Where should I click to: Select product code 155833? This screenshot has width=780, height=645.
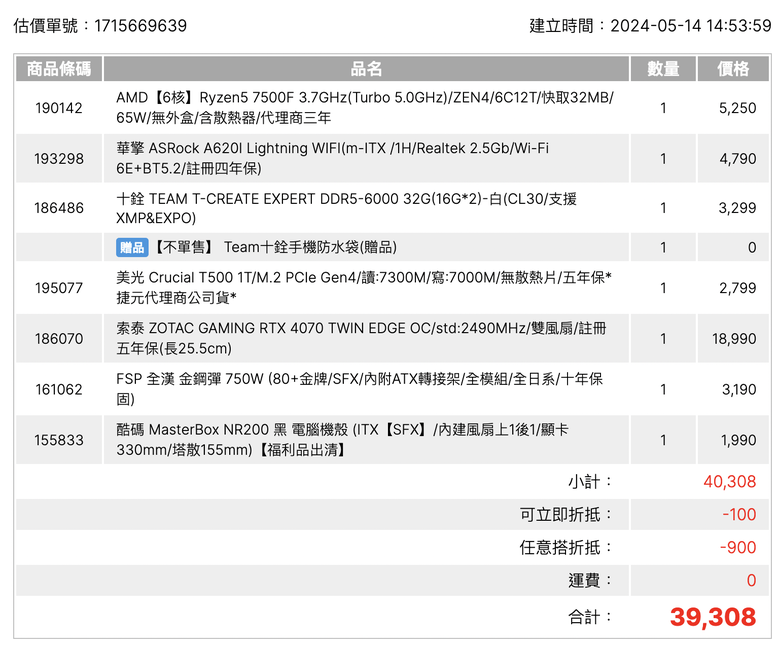tap(59, 440)
